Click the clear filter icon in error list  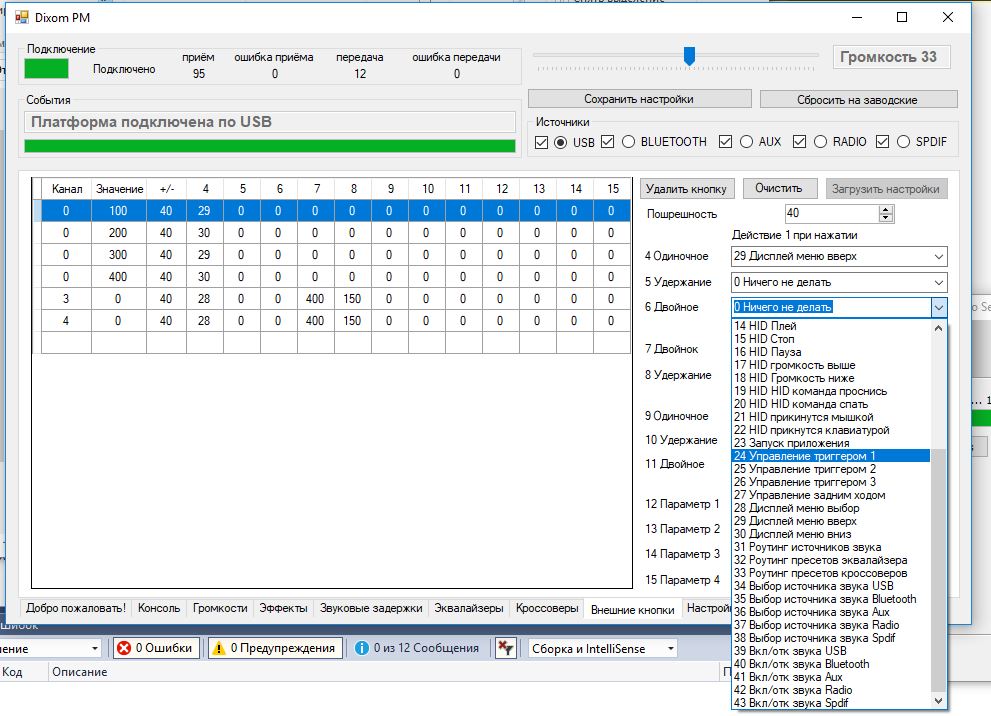507,648
